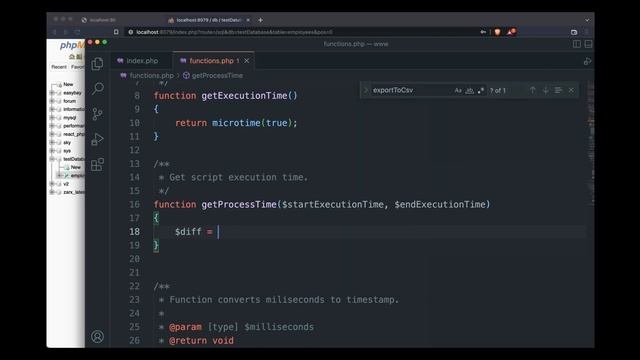The image size is (640, 360).
Task: Click getProcessTime in the breadcrumb
Action: (x=217, y=76)
